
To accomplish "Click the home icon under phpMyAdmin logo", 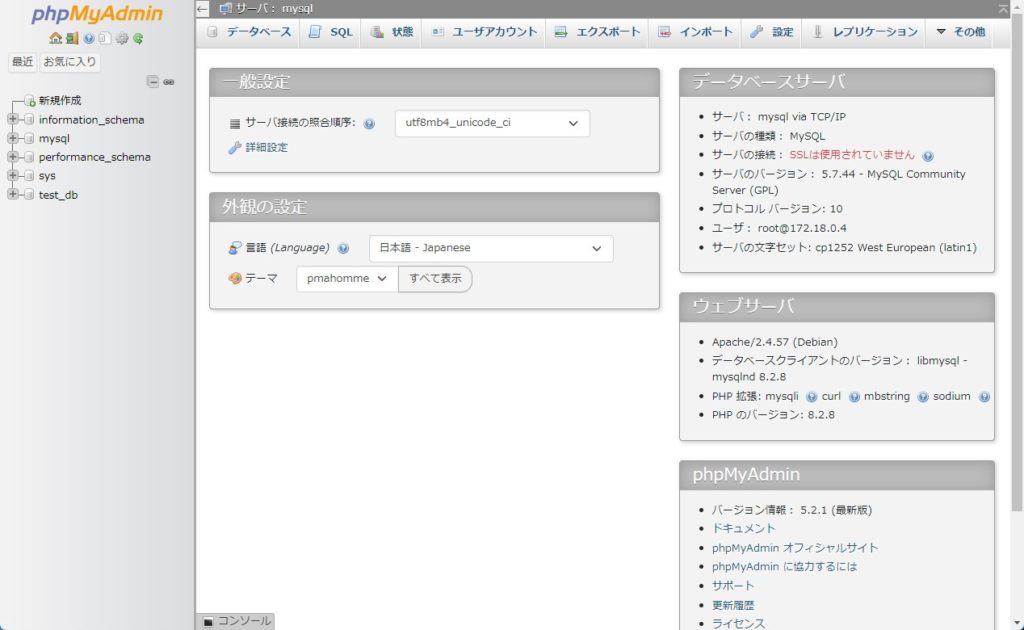I will 56,39.
